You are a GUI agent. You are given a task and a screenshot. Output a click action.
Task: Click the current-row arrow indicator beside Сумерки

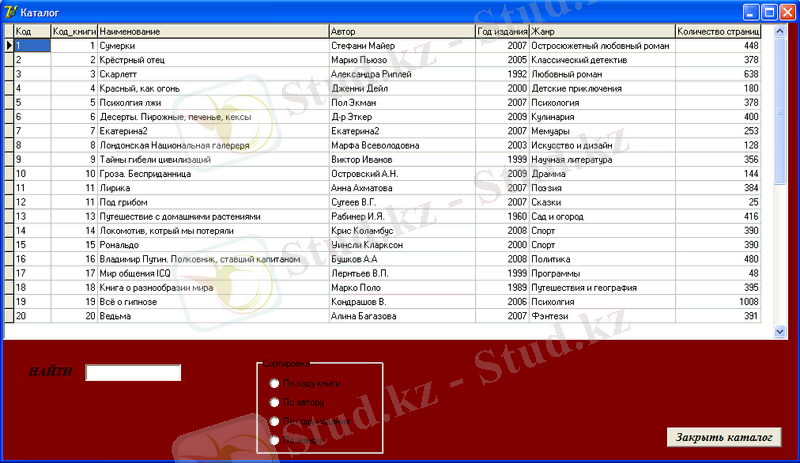tap(9, 45)
